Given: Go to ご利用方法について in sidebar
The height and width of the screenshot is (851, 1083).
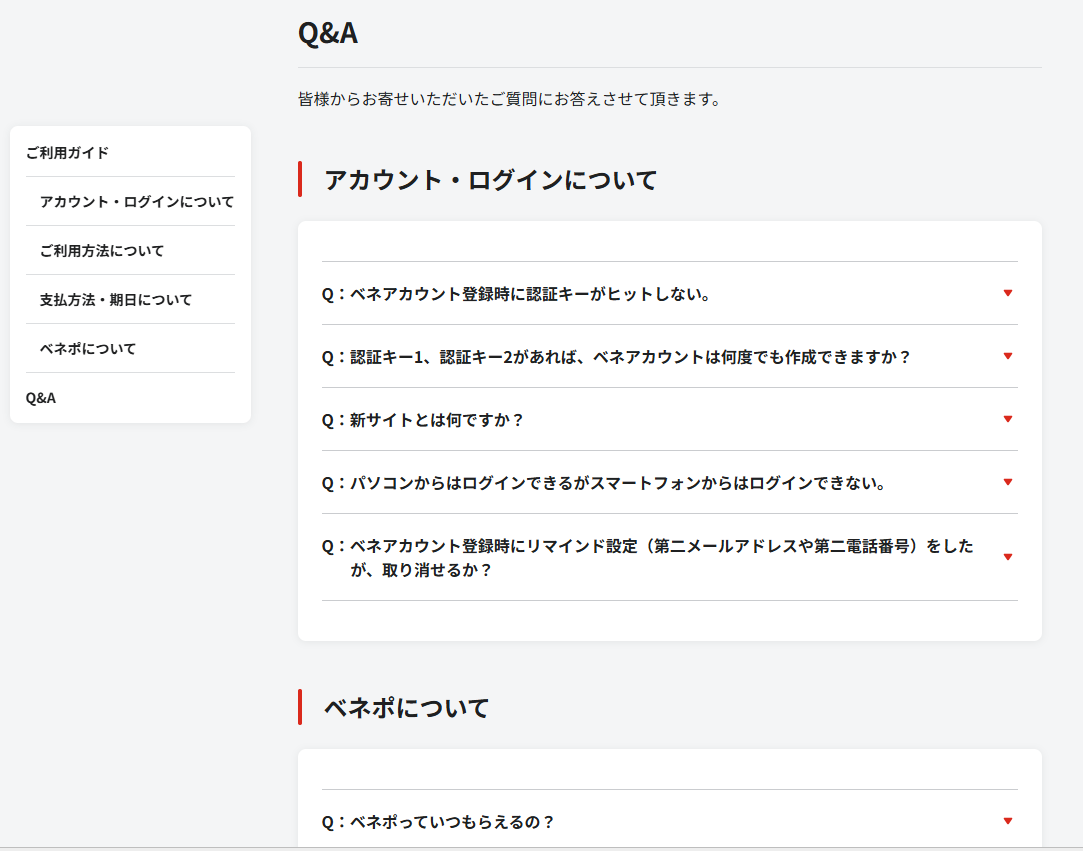Looking at the screenshot, I should 101,251.
